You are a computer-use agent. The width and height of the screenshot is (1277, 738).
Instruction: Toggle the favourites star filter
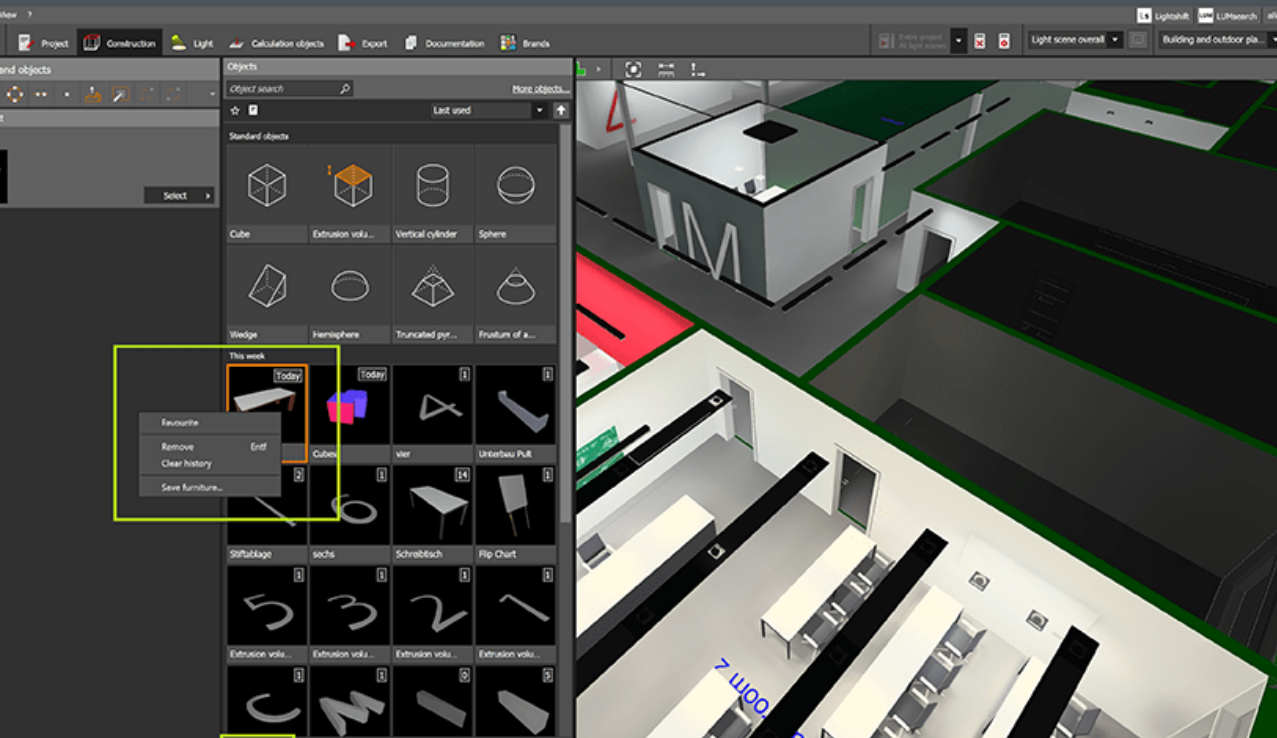click(235, 110)
